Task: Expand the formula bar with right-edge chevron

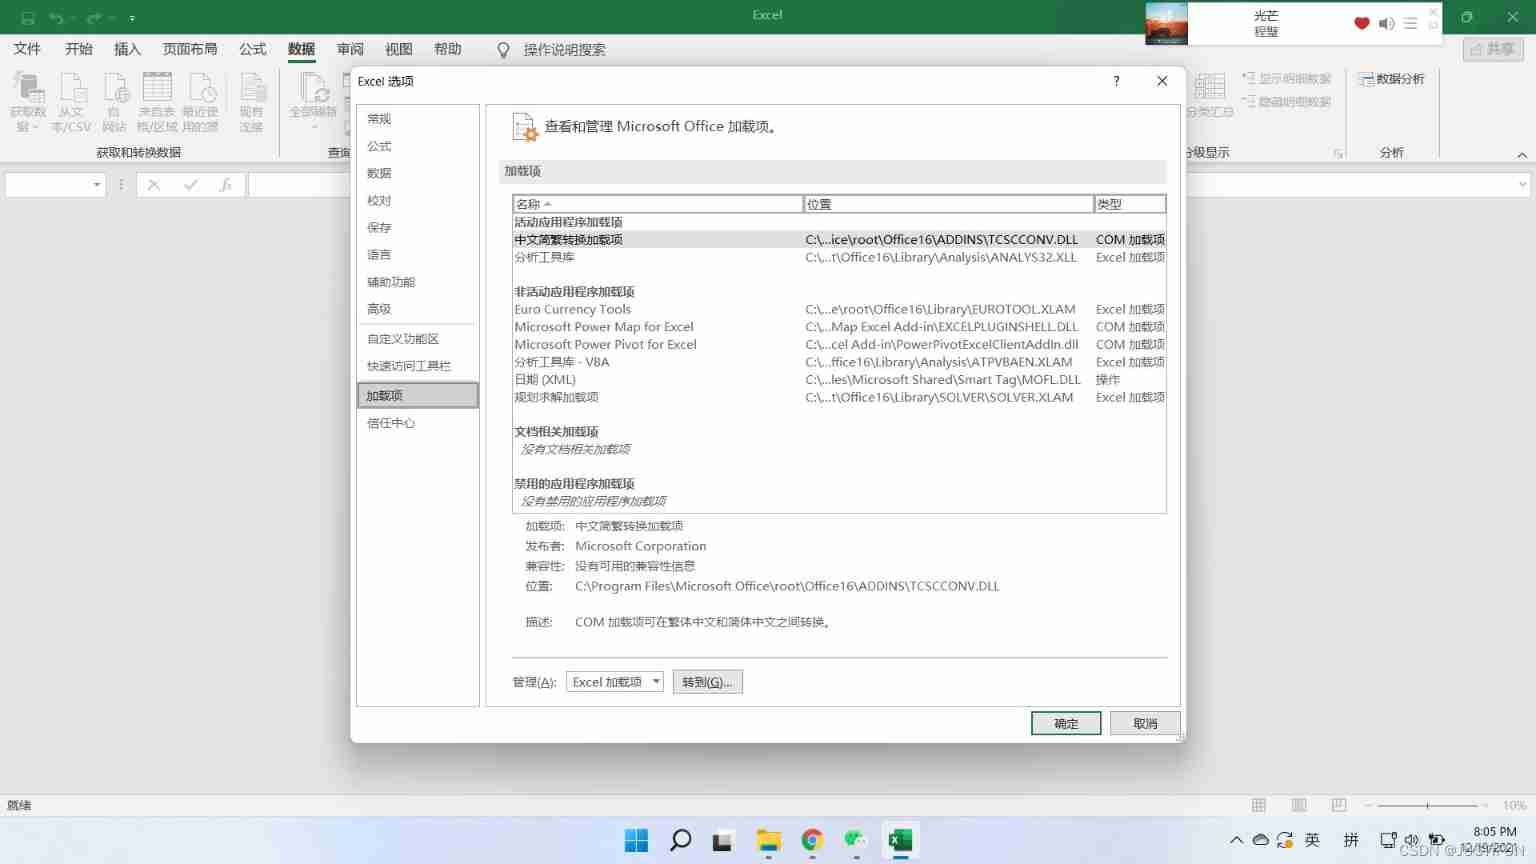Action: pos(1522,185)
